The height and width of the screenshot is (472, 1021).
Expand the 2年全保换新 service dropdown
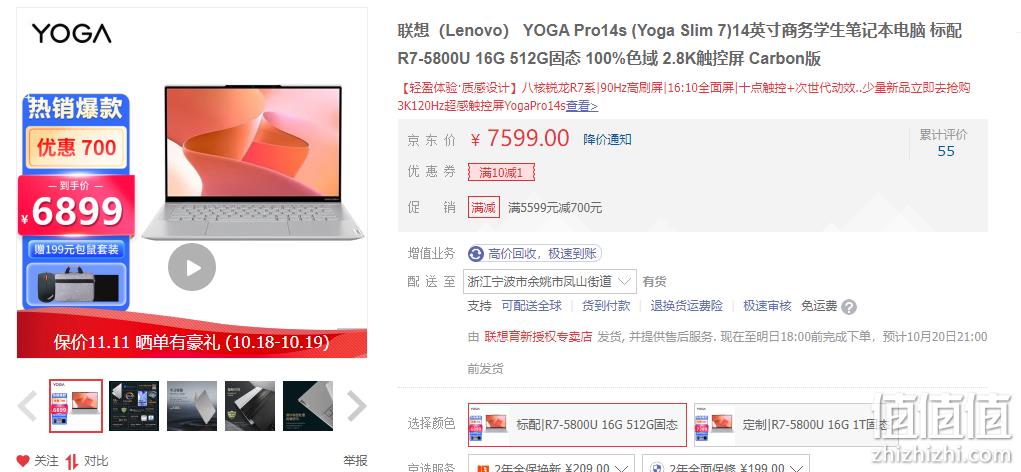click(x=552, y=465)
